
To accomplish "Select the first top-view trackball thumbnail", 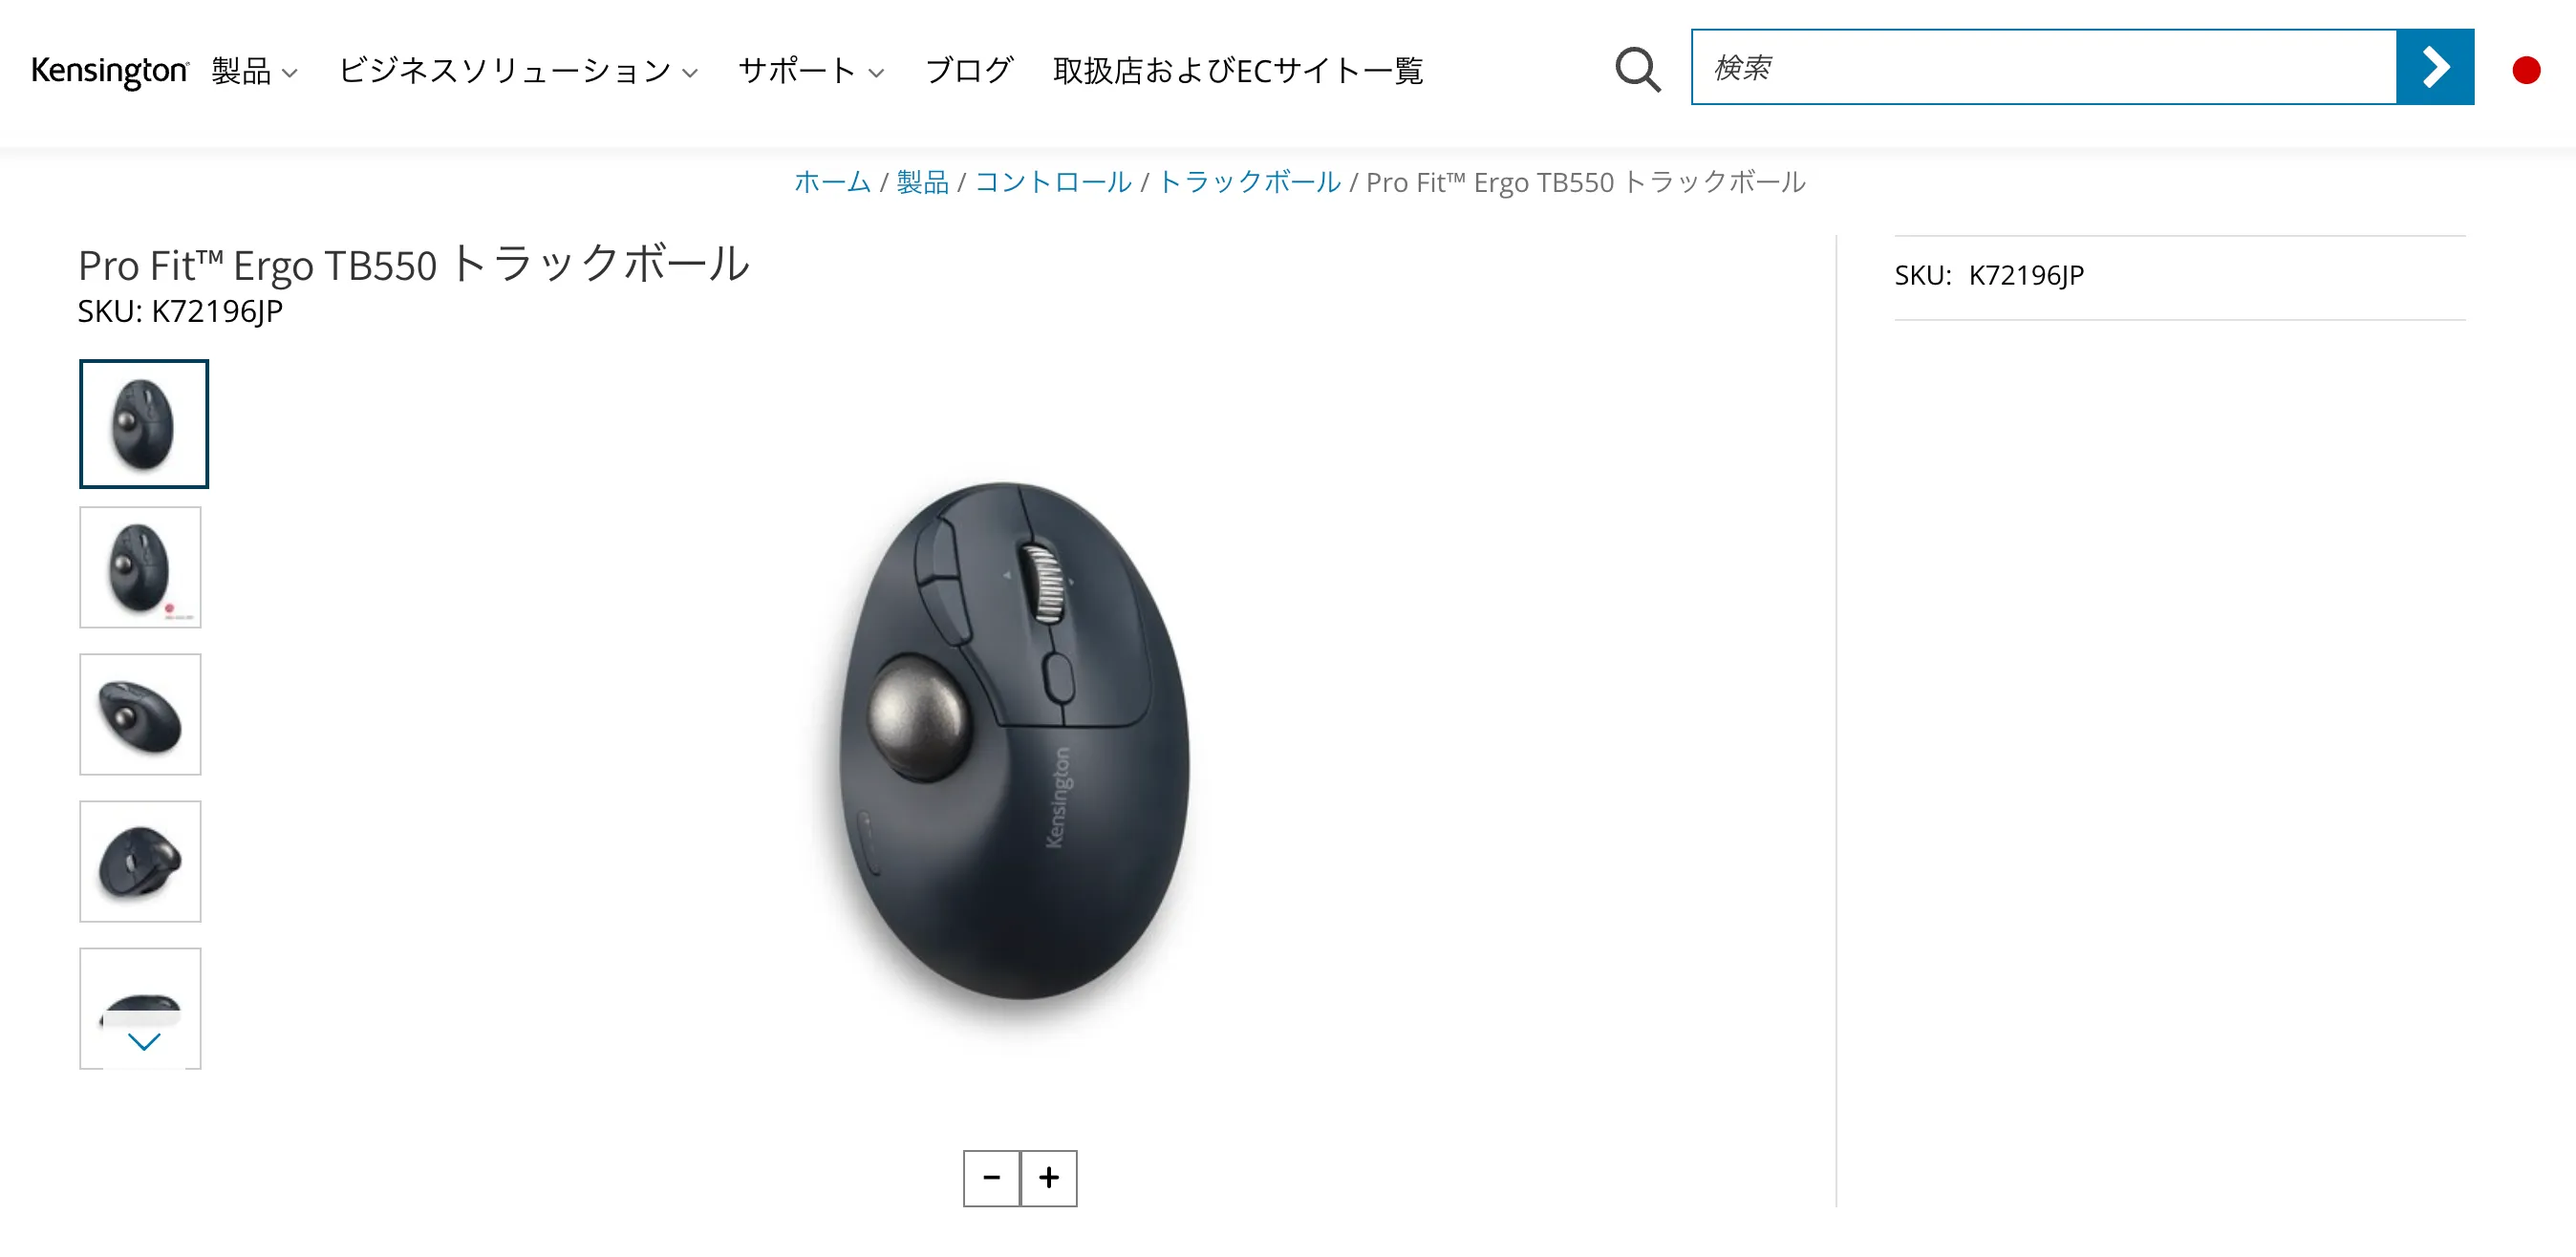I will (144, 424).
